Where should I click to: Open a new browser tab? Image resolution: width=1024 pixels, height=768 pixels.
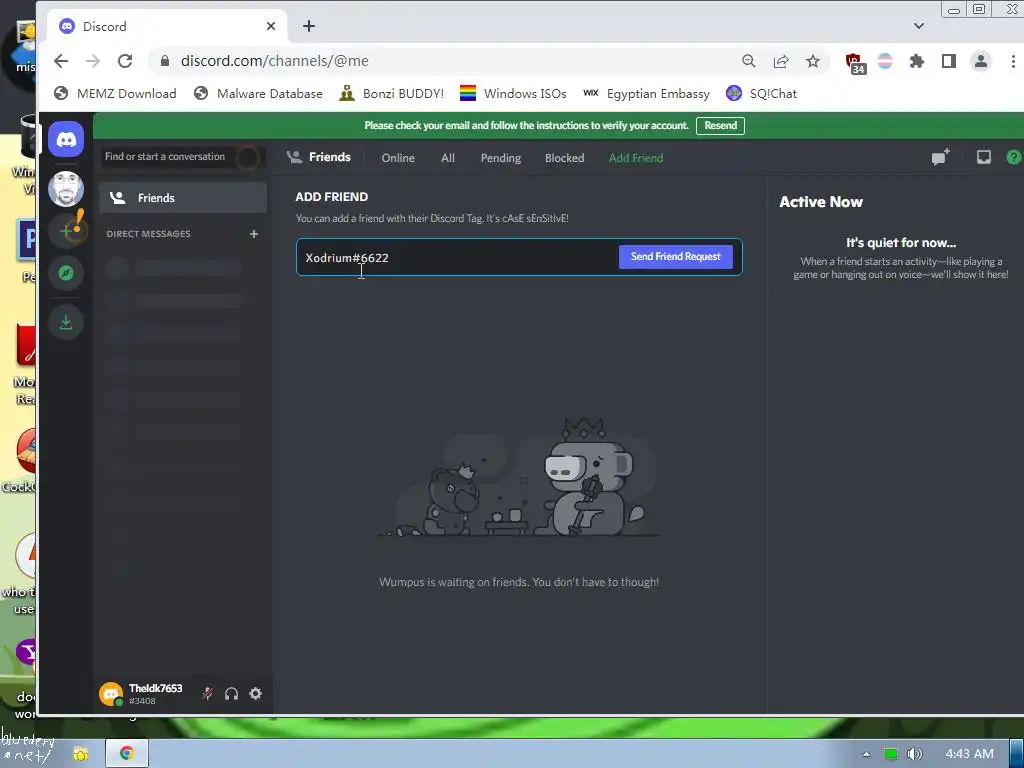click(x=309, y=26)
